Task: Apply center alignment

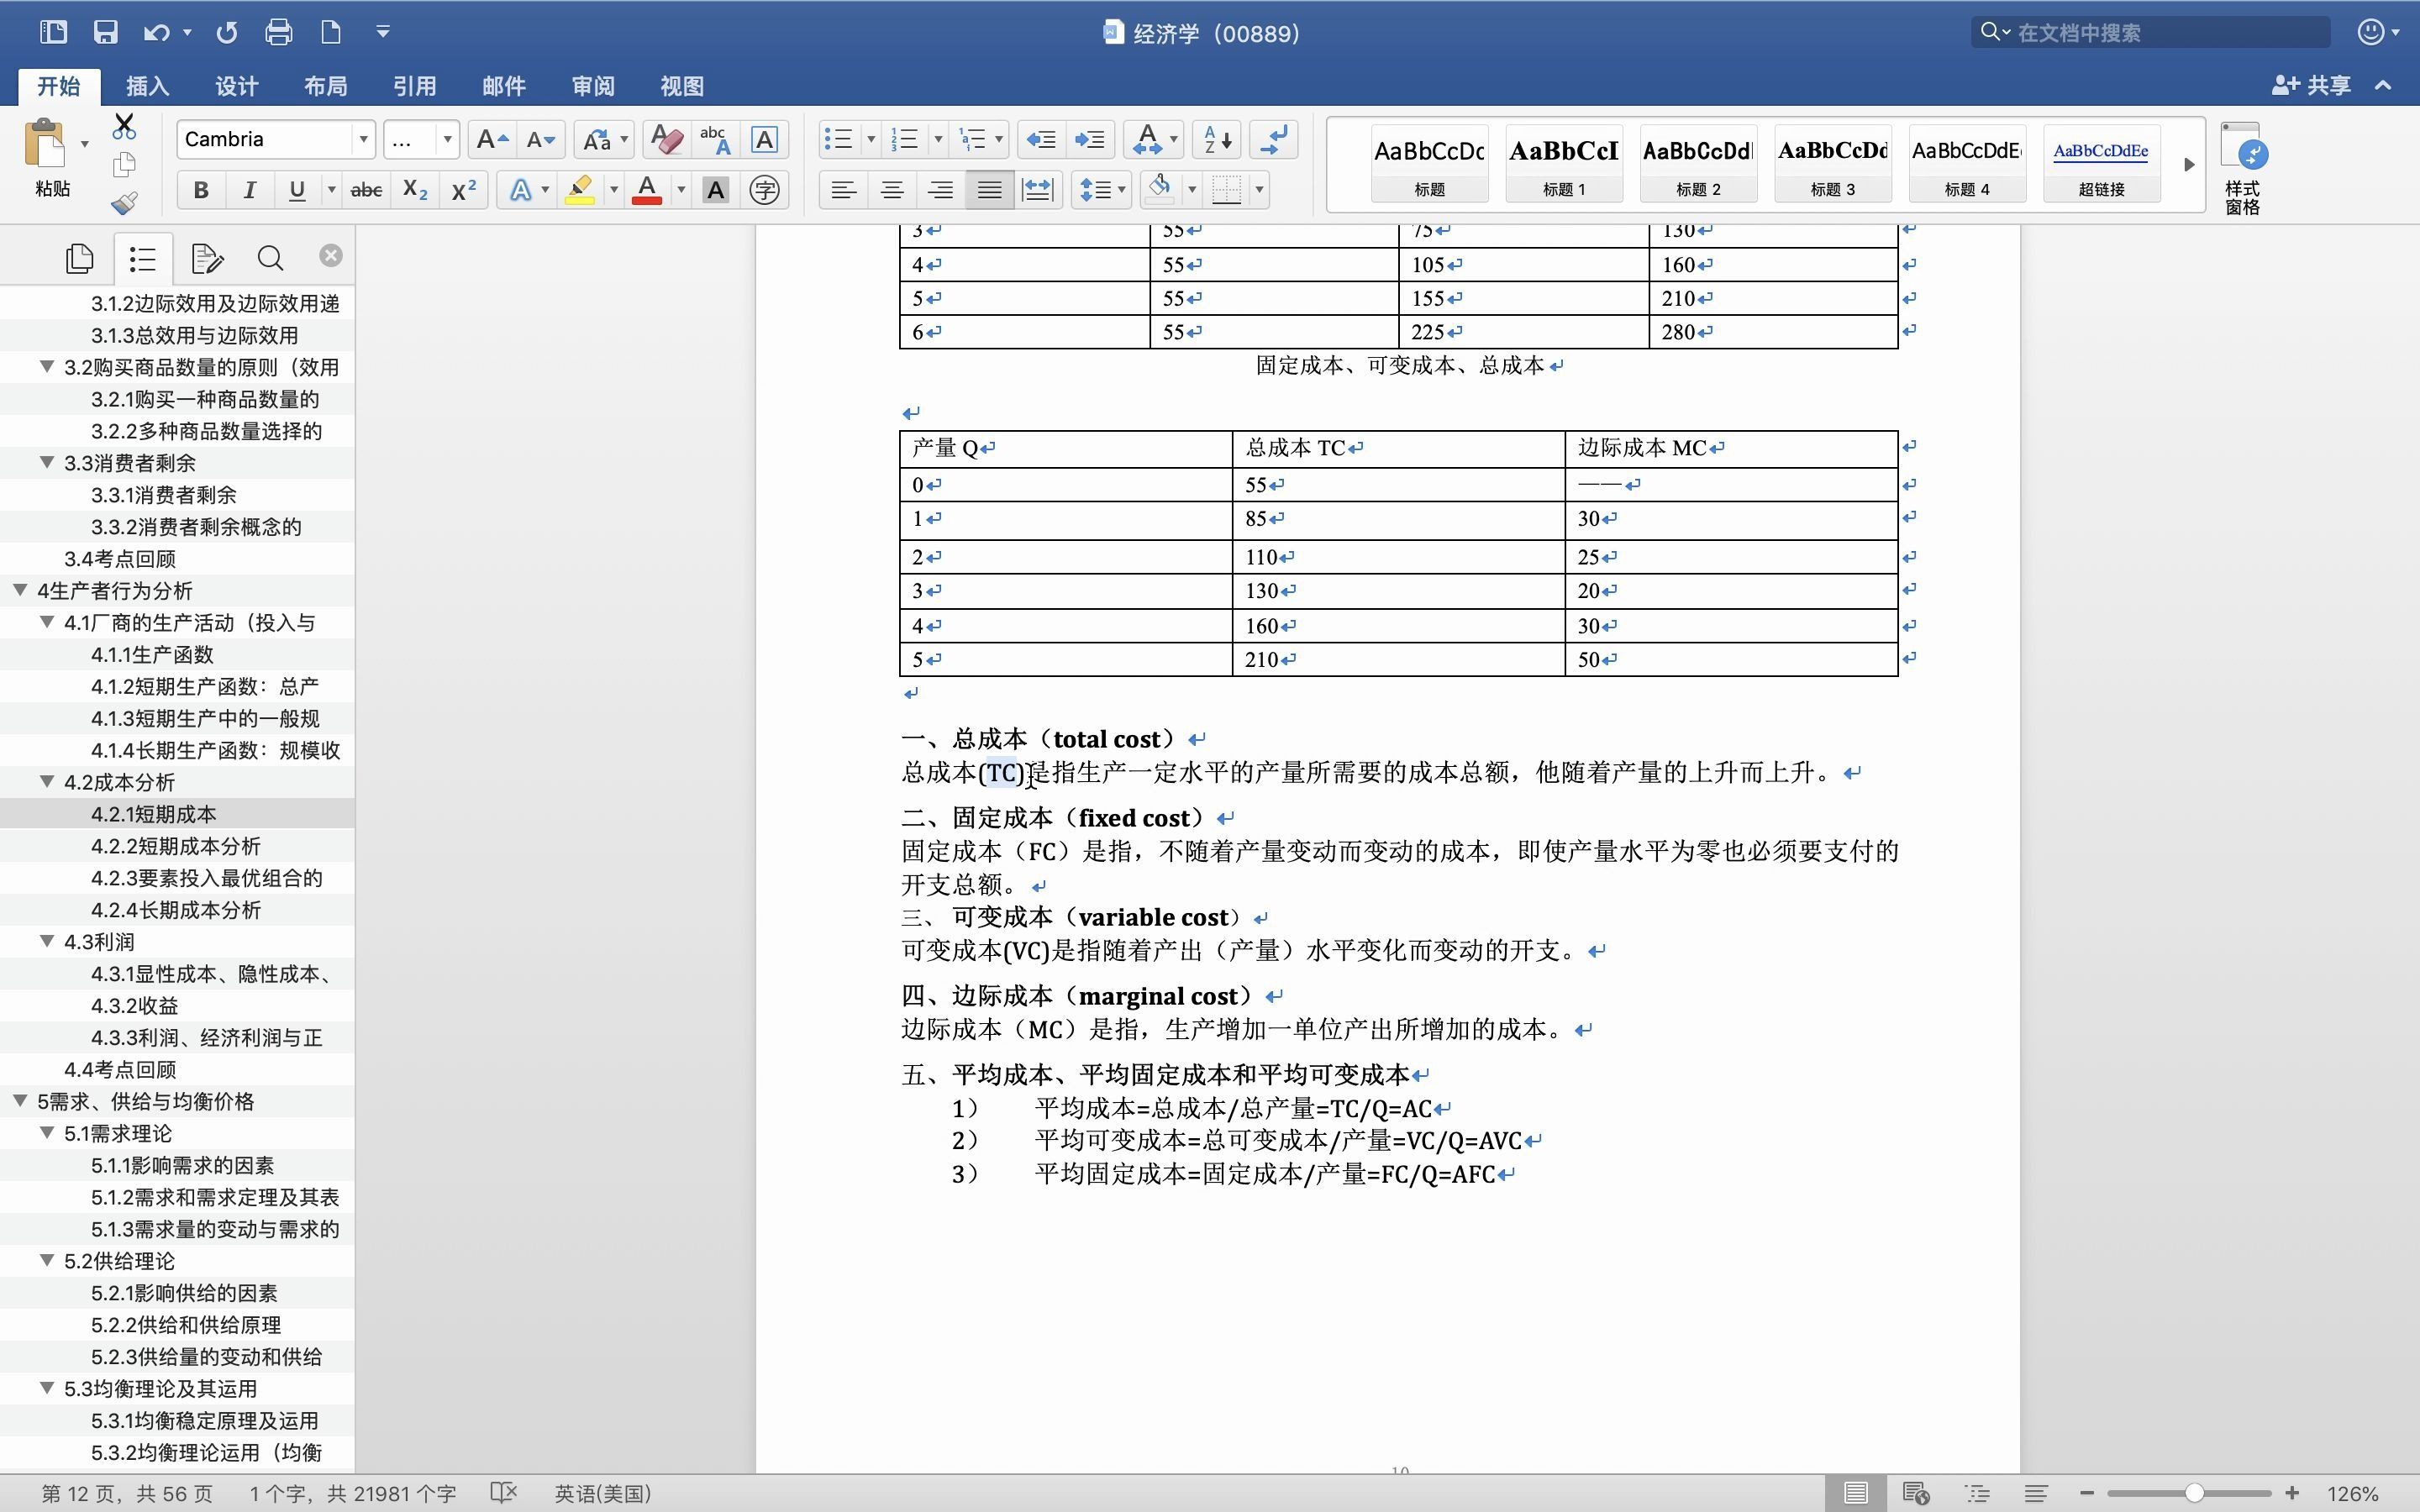Action: click(891, 189)
